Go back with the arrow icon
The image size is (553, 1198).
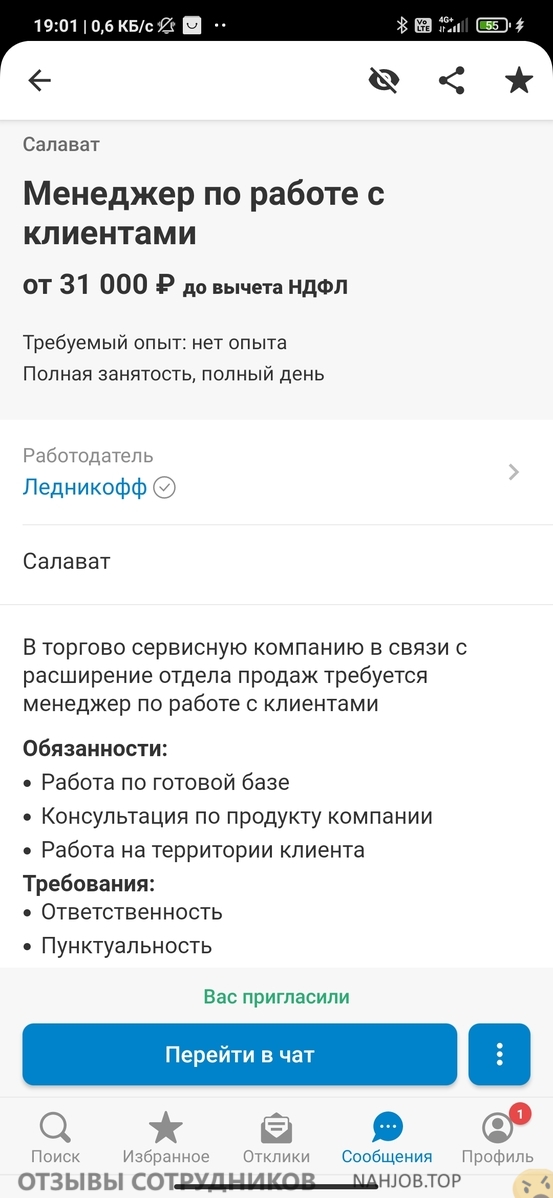[39, 80]
